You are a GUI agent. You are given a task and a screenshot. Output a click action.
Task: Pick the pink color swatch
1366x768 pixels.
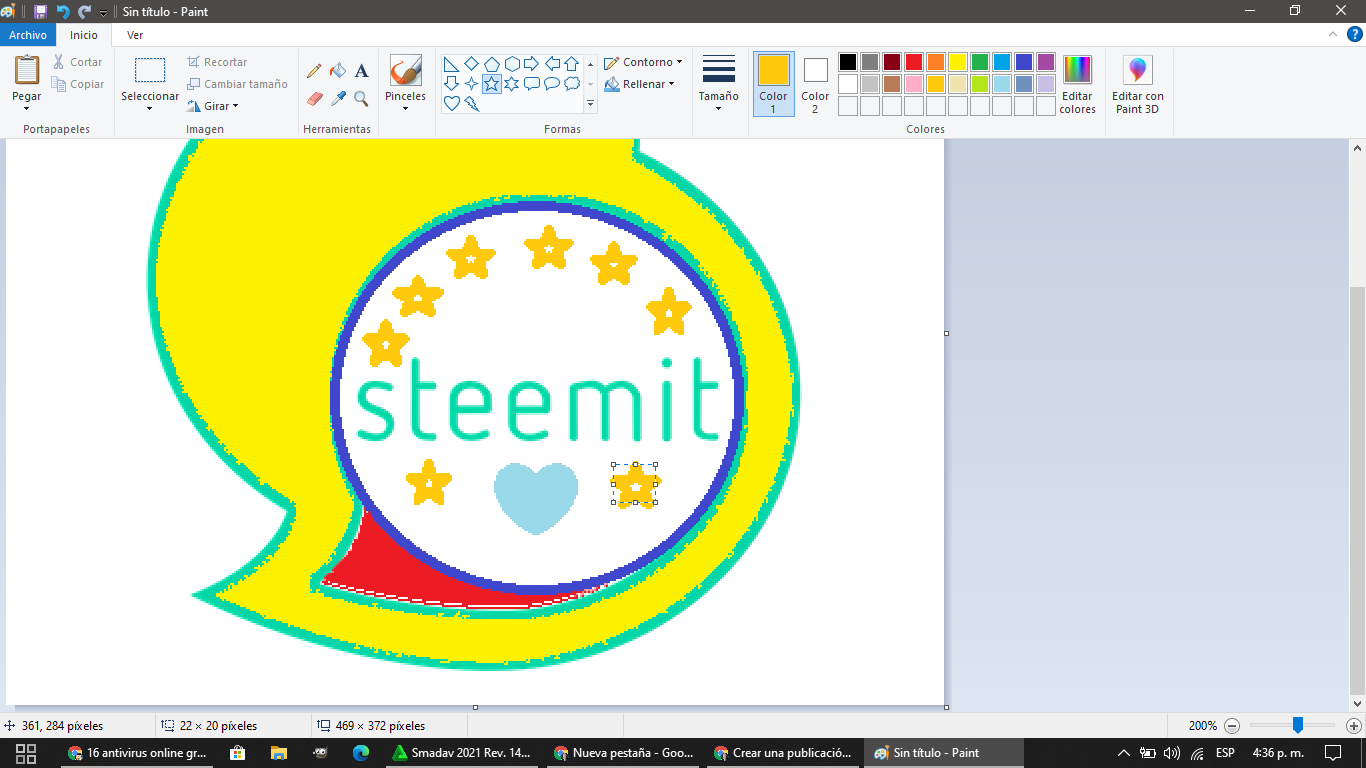click(x=914, y=84)
